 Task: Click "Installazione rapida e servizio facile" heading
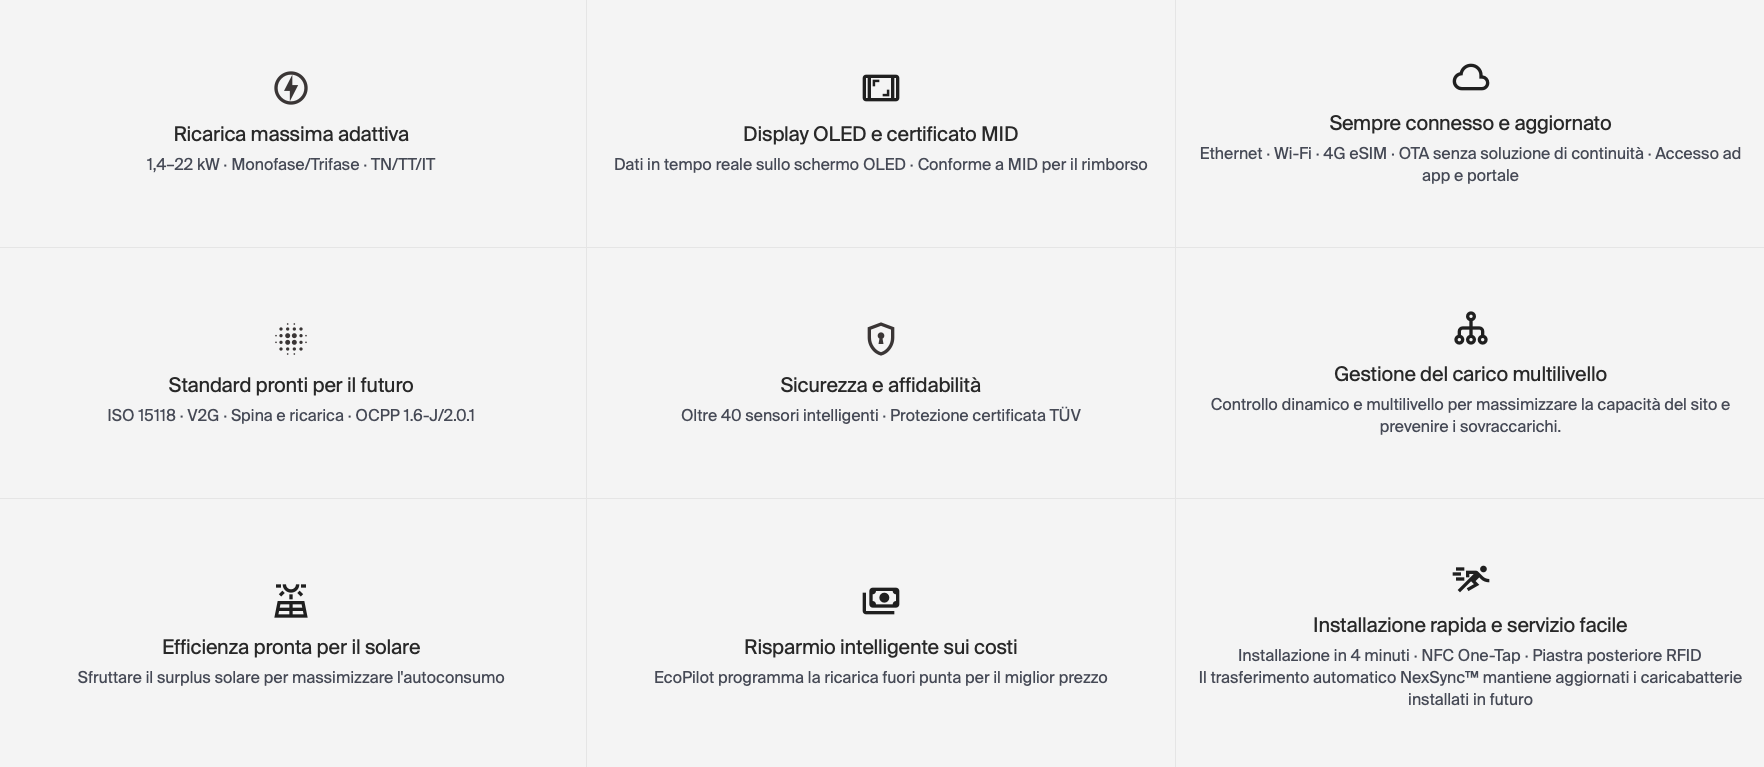pyautogui.click(x=1470, y=625)
